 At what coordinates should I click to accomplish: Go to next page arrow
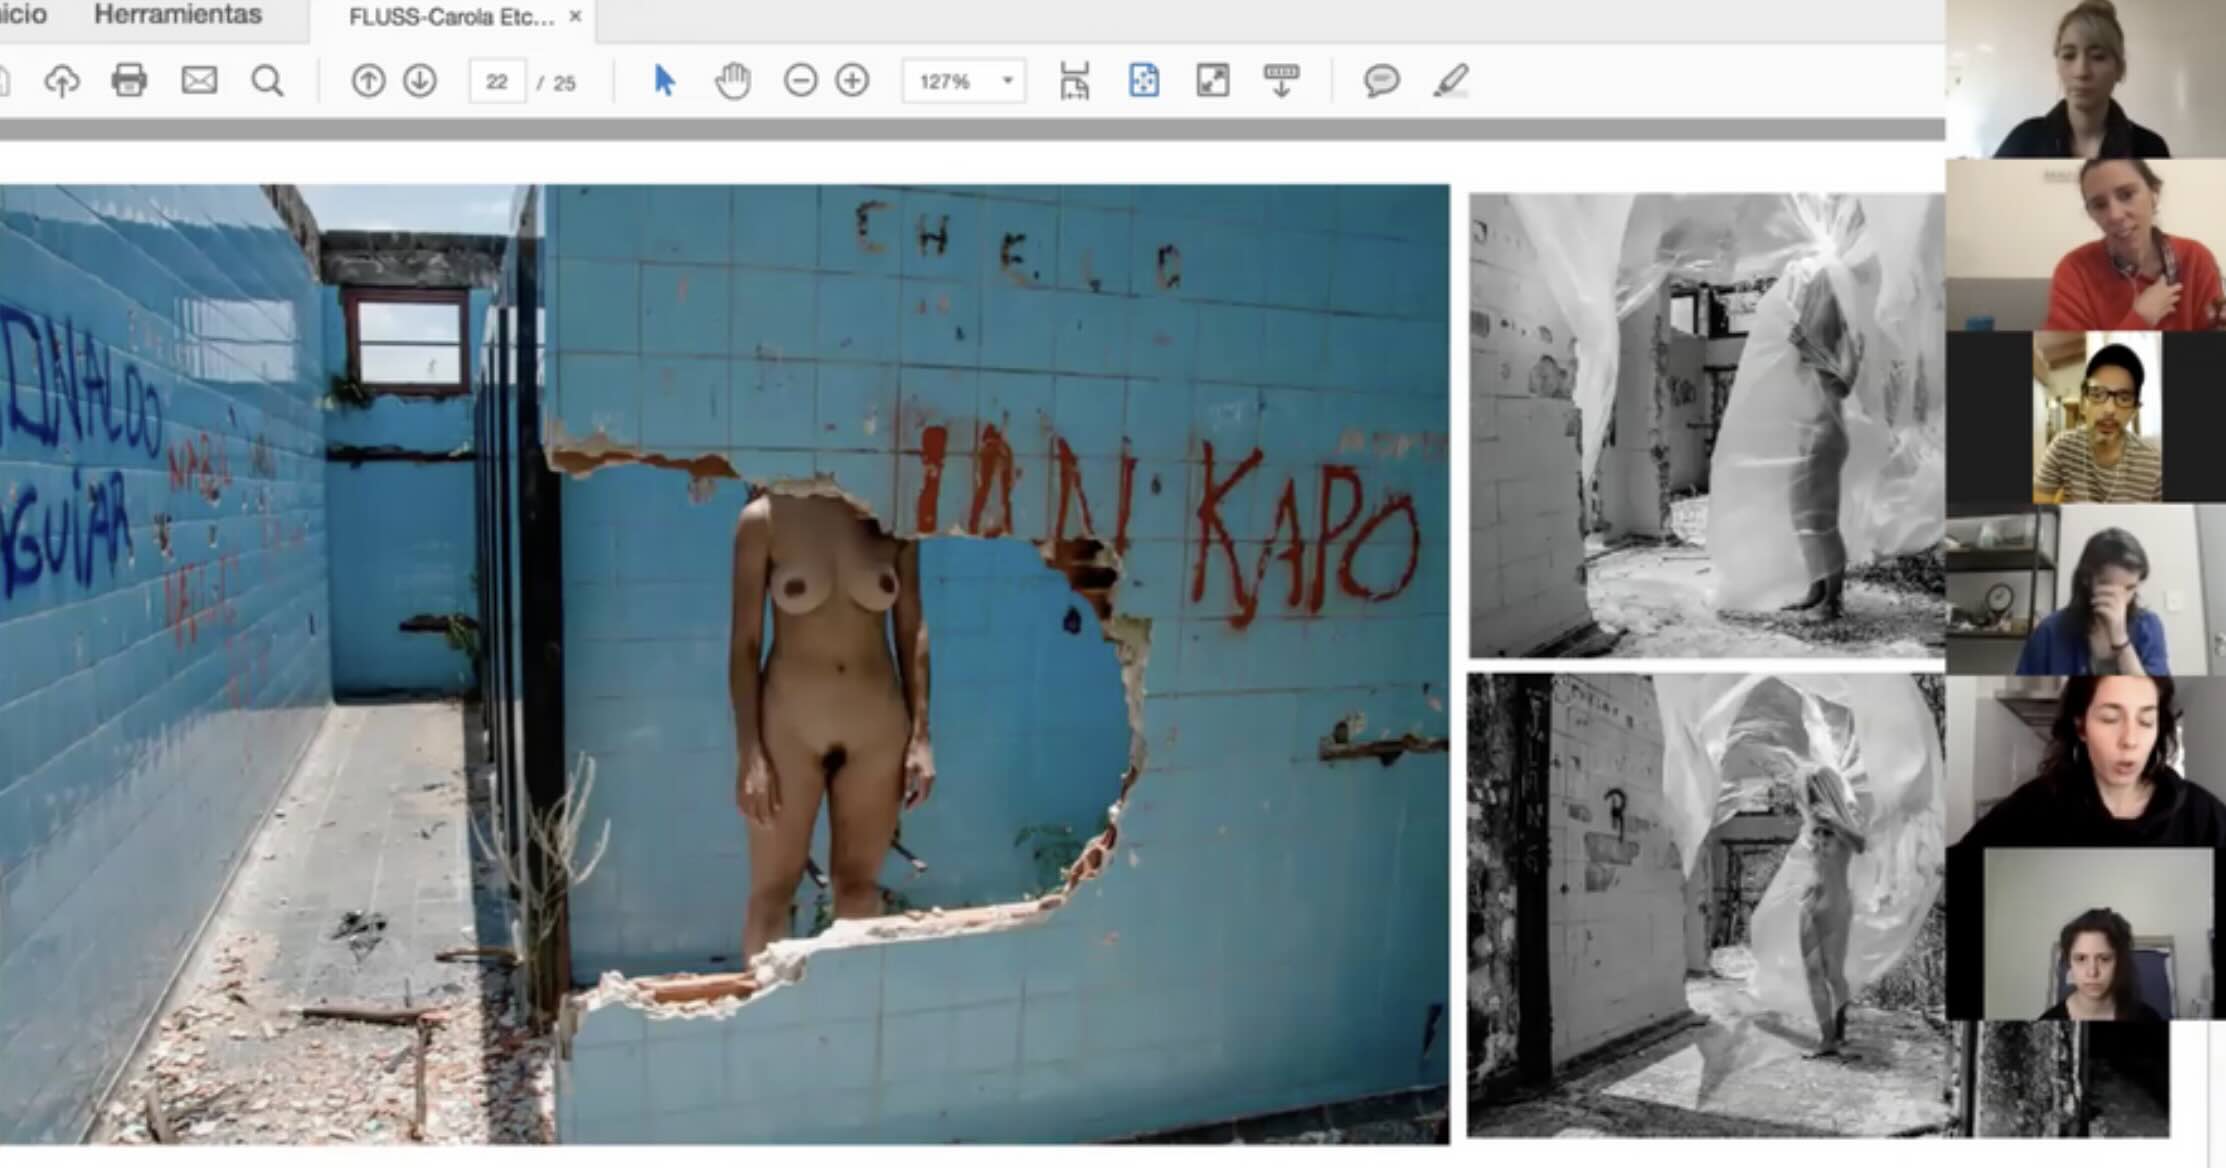point(420,81)
